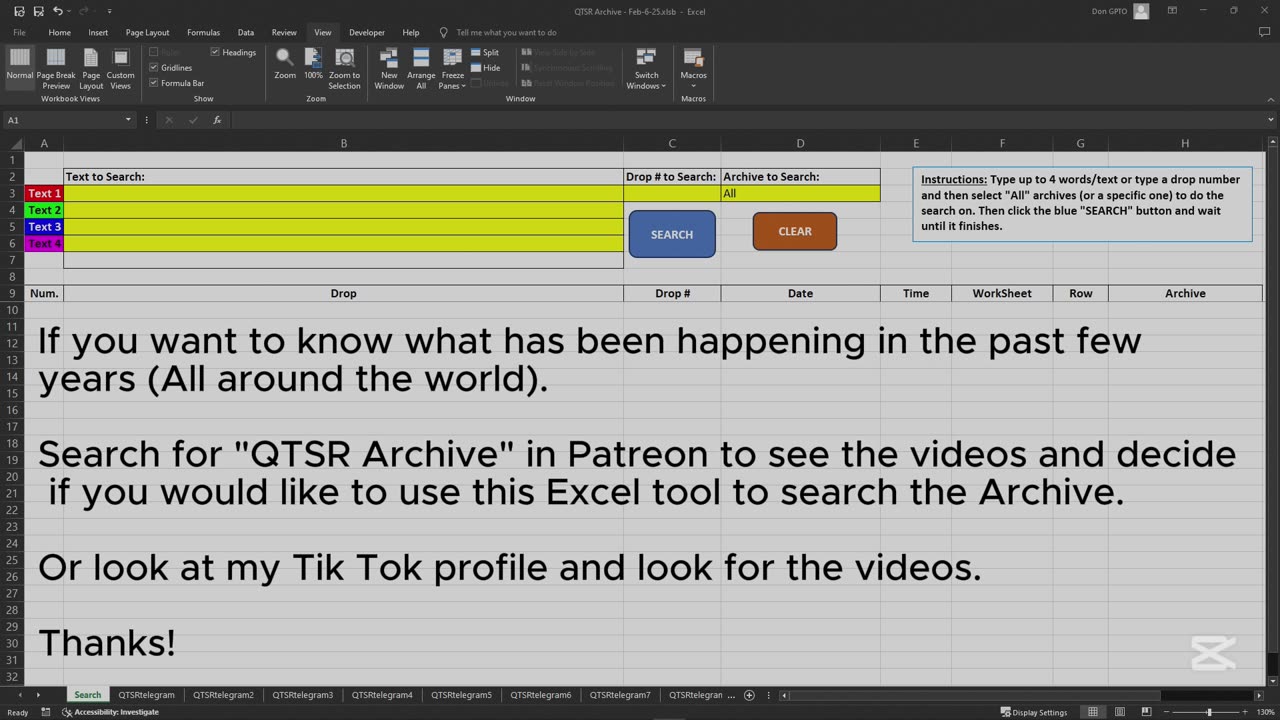Click the macro recording status bar icon

[x=47, y=712]
